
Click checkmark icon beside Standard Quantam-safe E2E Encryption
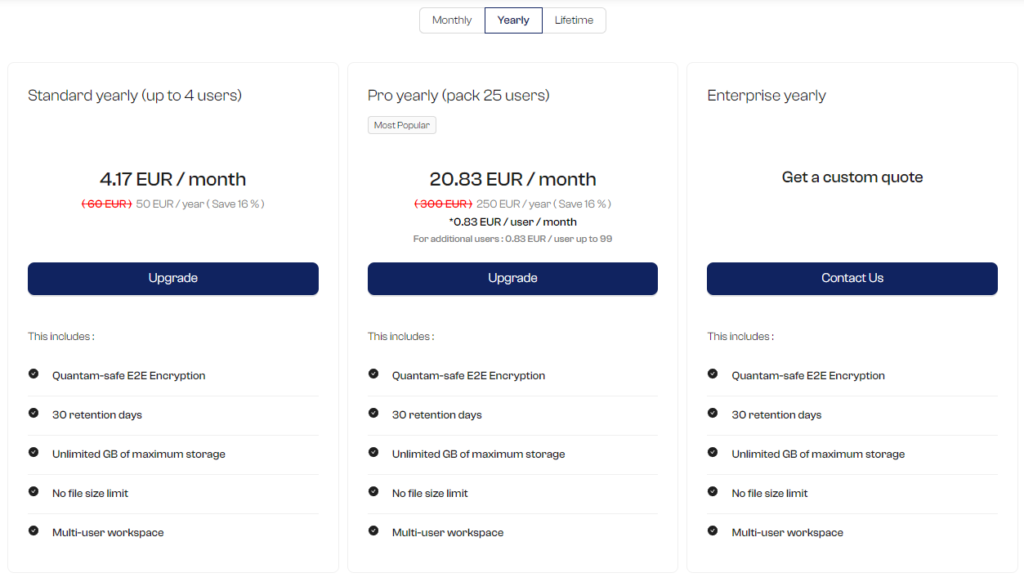pyautogui.click(x=33, y=374)
